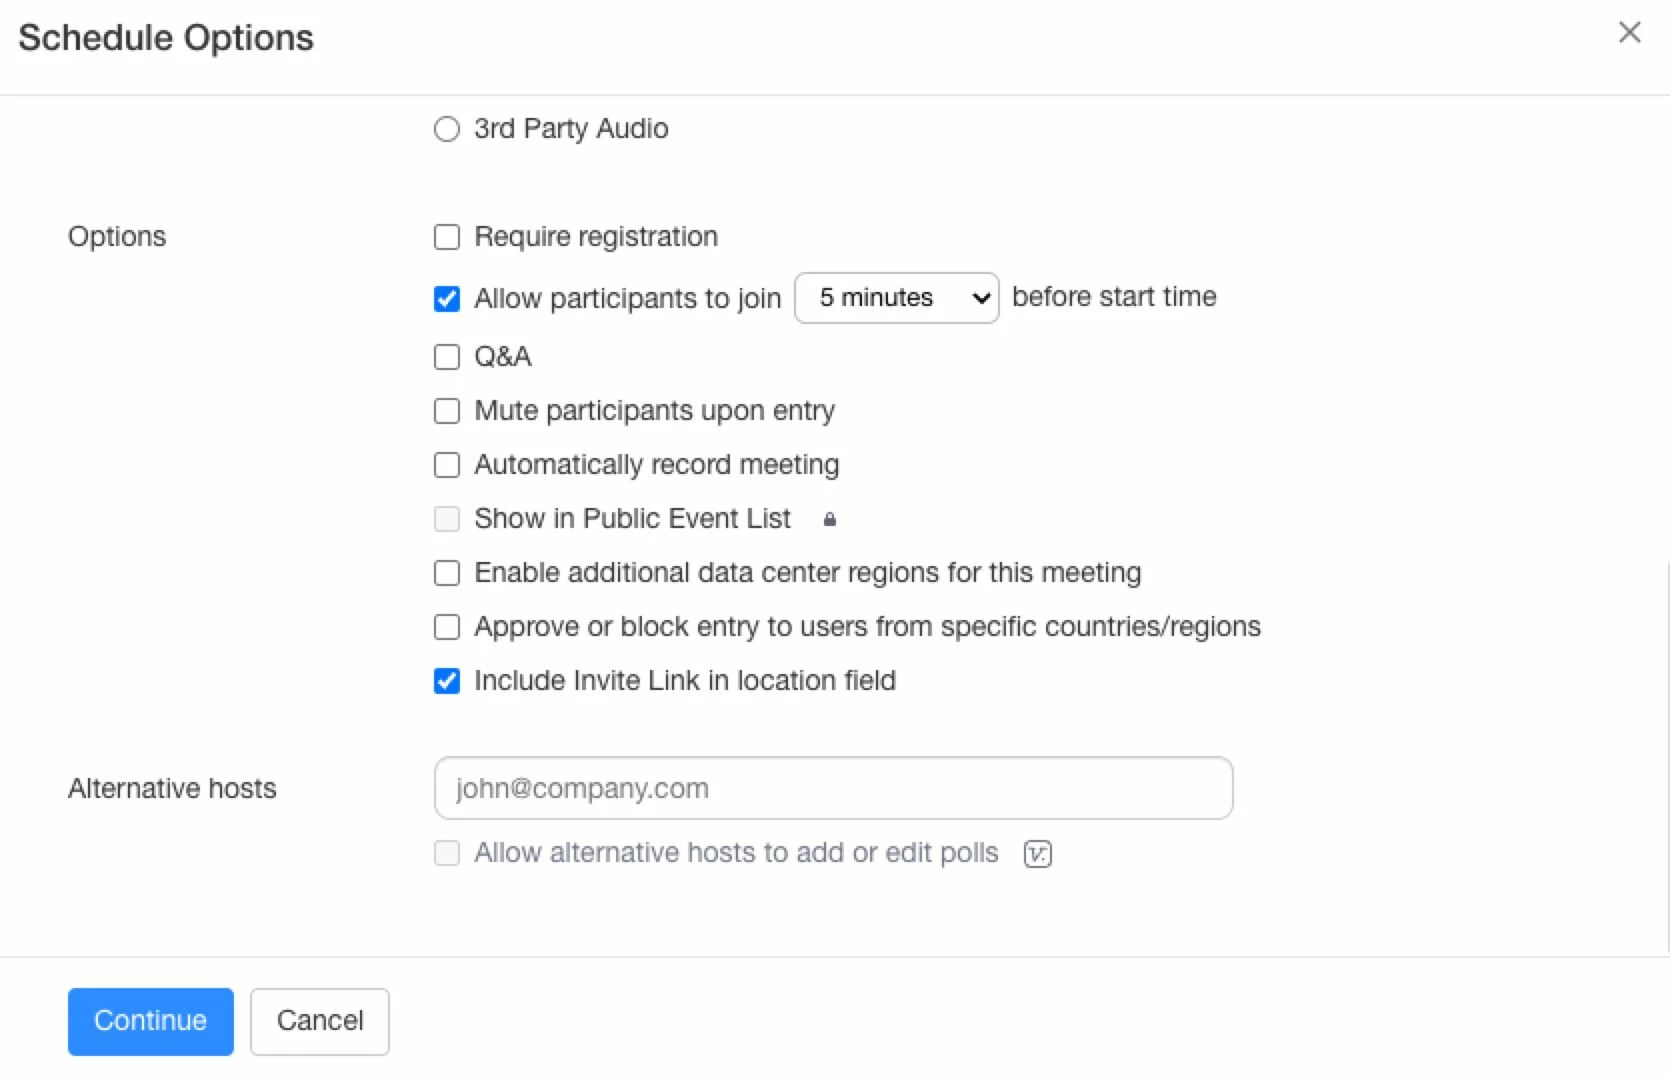
Task: Click the info icon next to edit polls
Action: (x=1037, y=854)
